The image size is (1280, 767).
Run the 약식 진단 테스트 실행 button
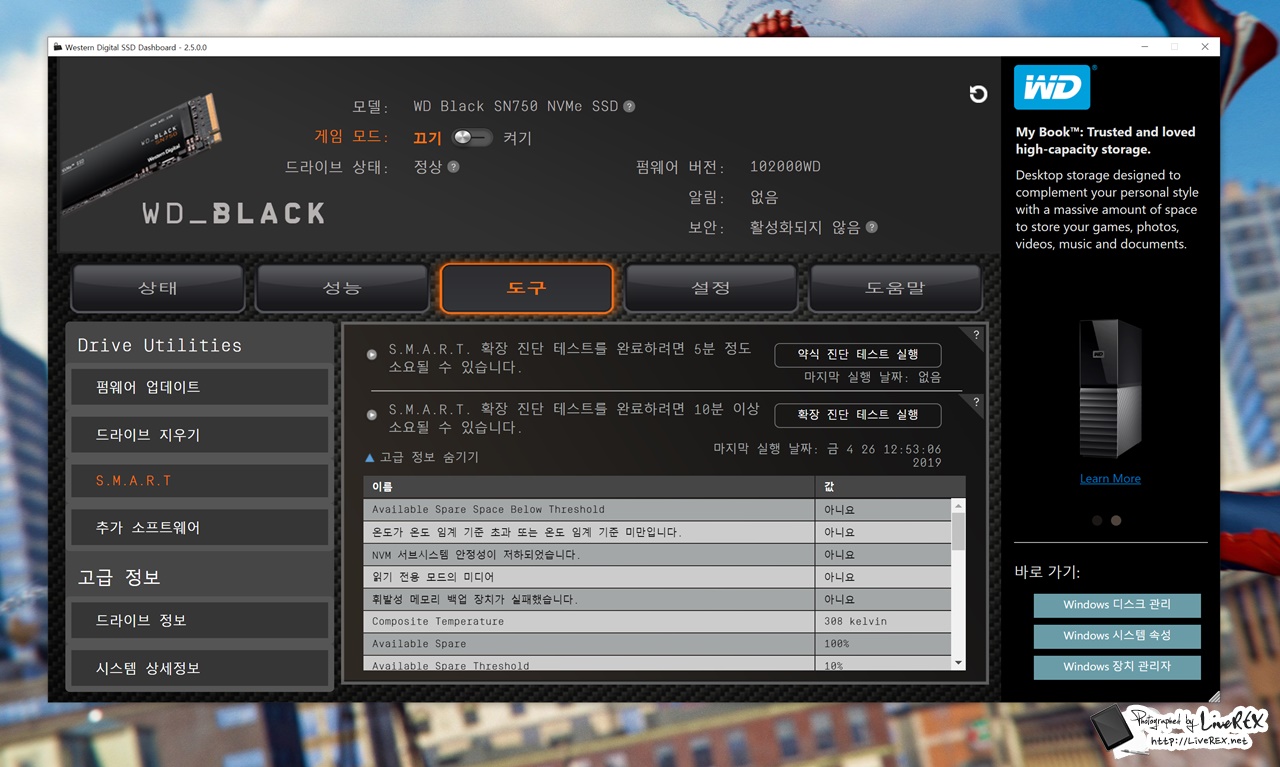click(x=858, y=354)
